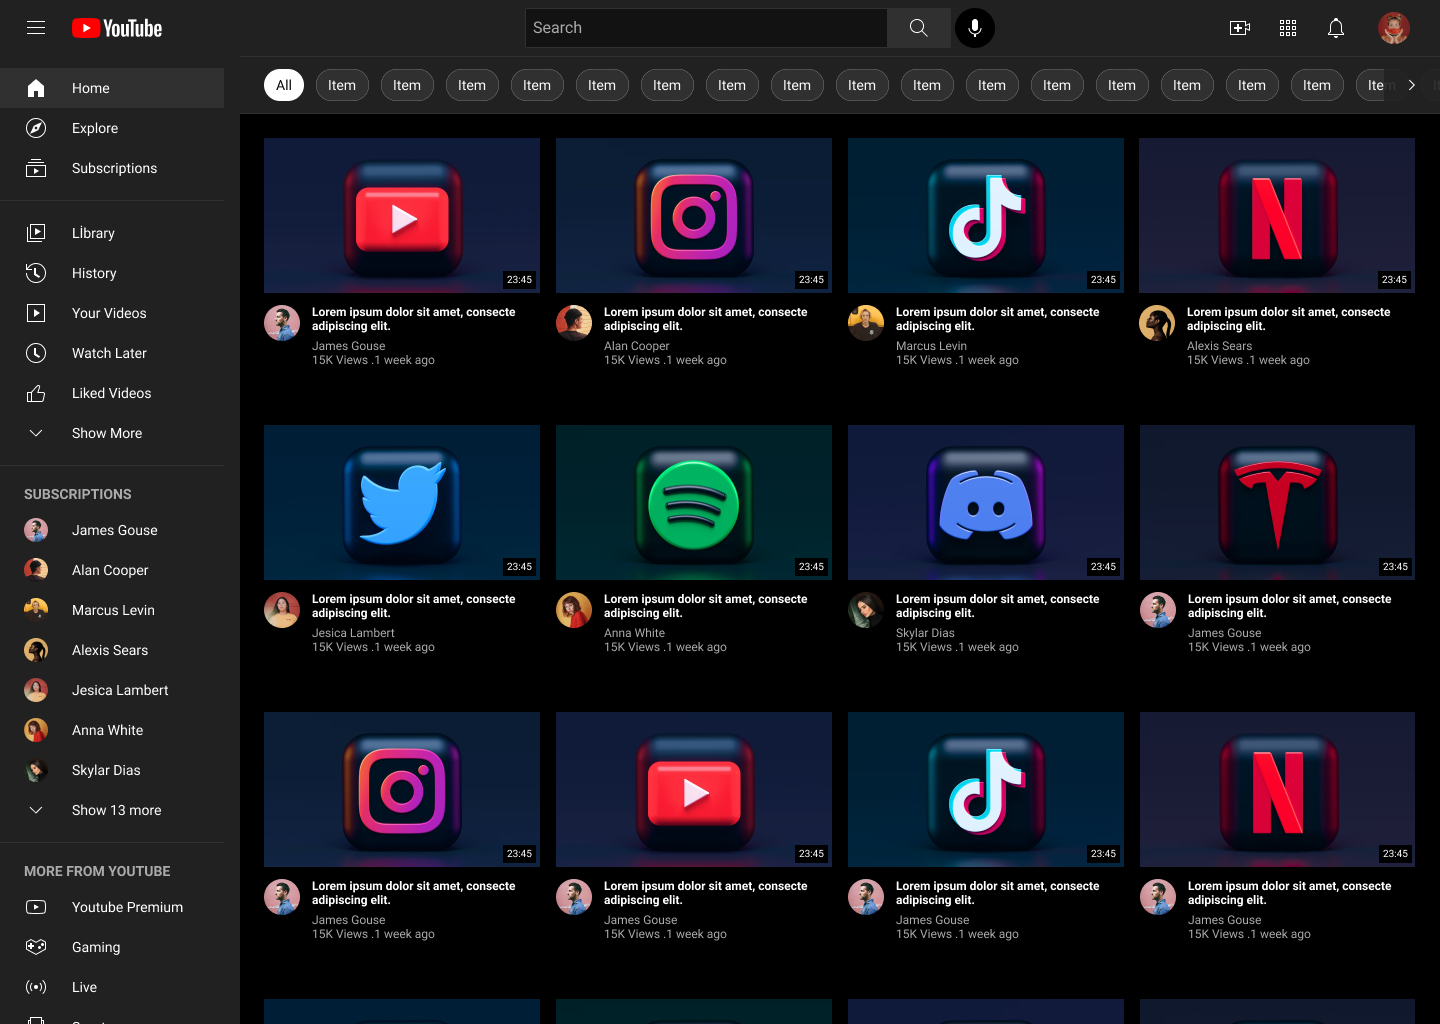The image size is (1440, 1024).
Task: Click Marcus Levin avatar beside TikTok video
Action: (x=866, y=323)
